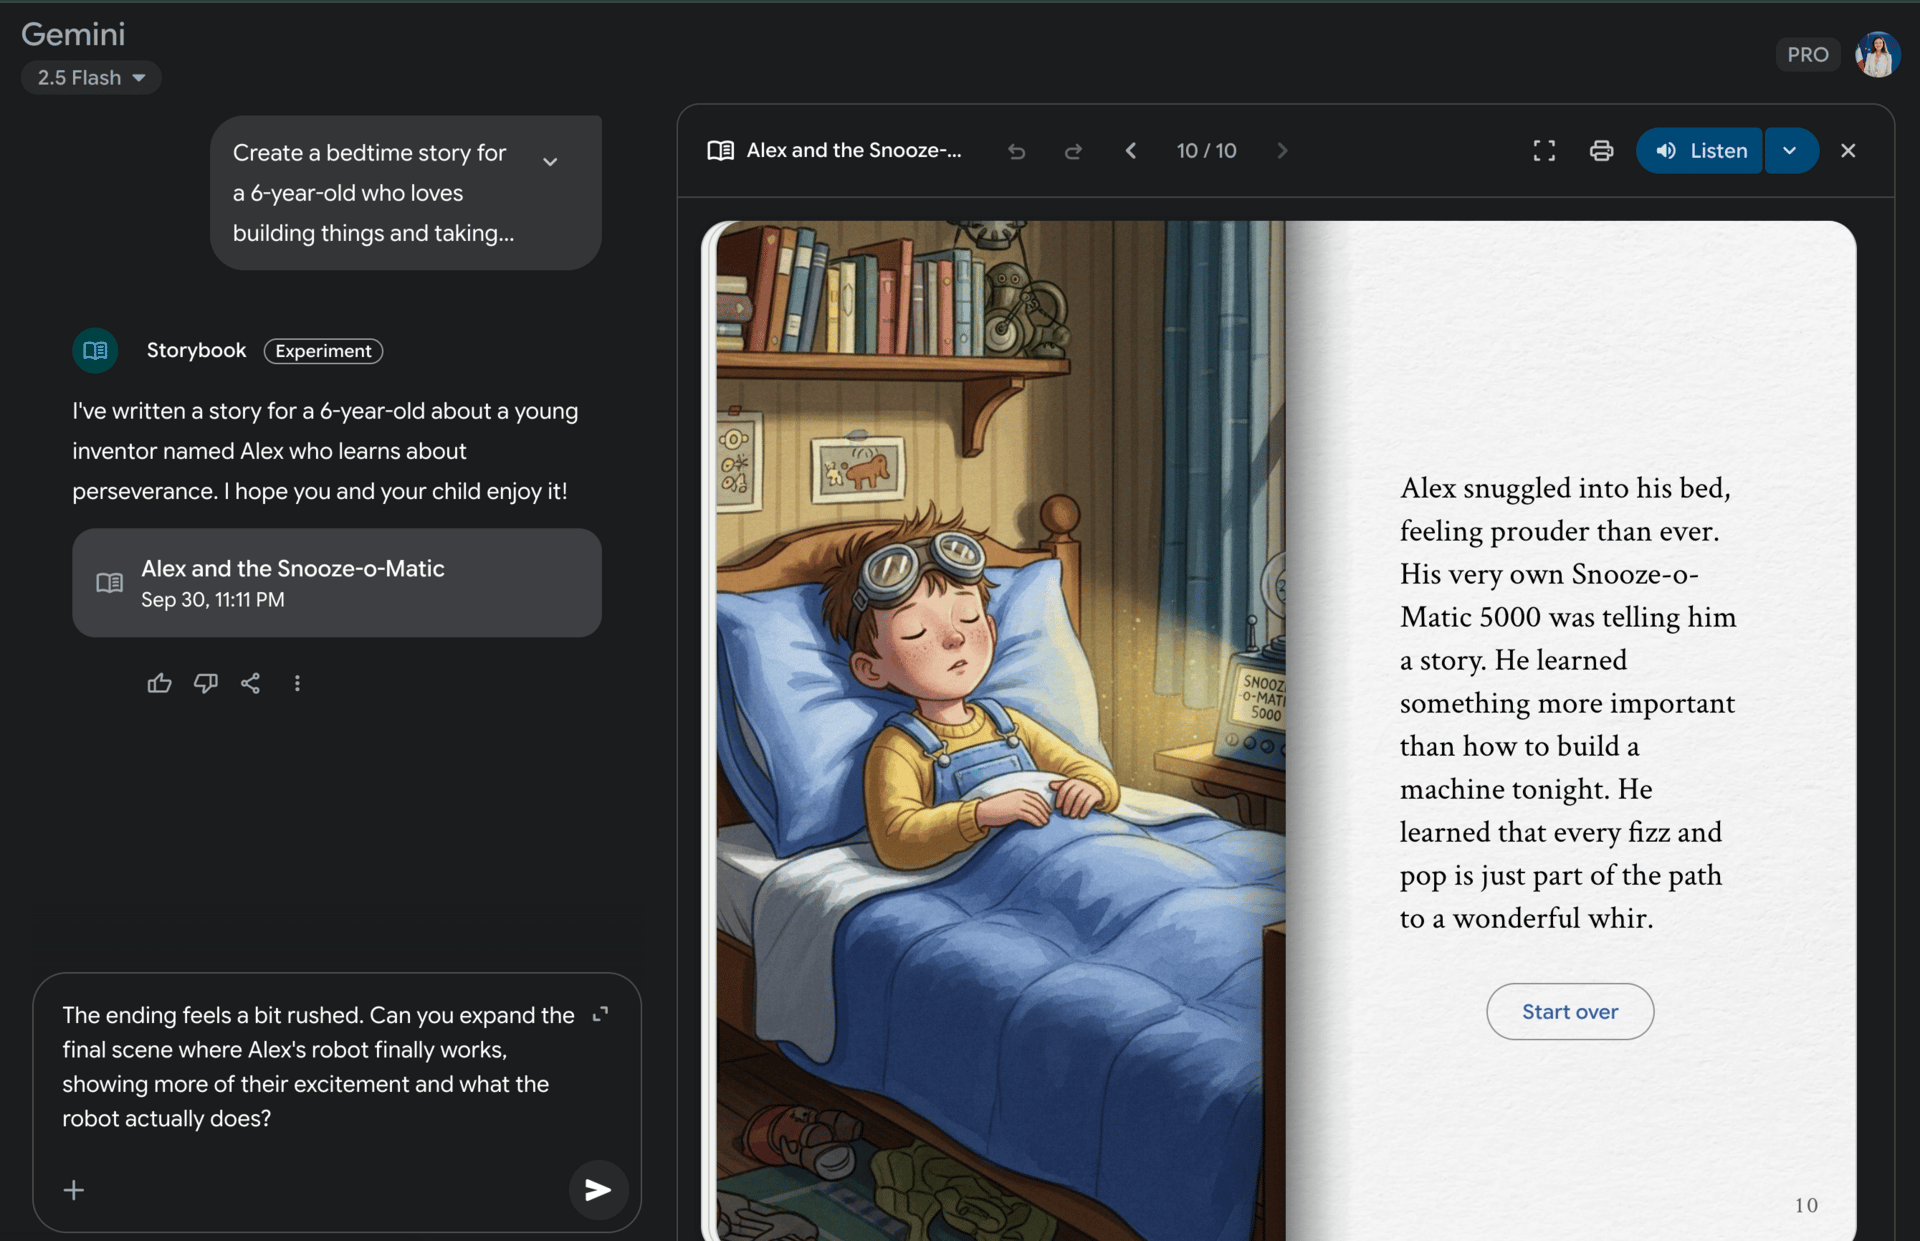Expand the Listen options dropdown arrow

[1790, 151]
